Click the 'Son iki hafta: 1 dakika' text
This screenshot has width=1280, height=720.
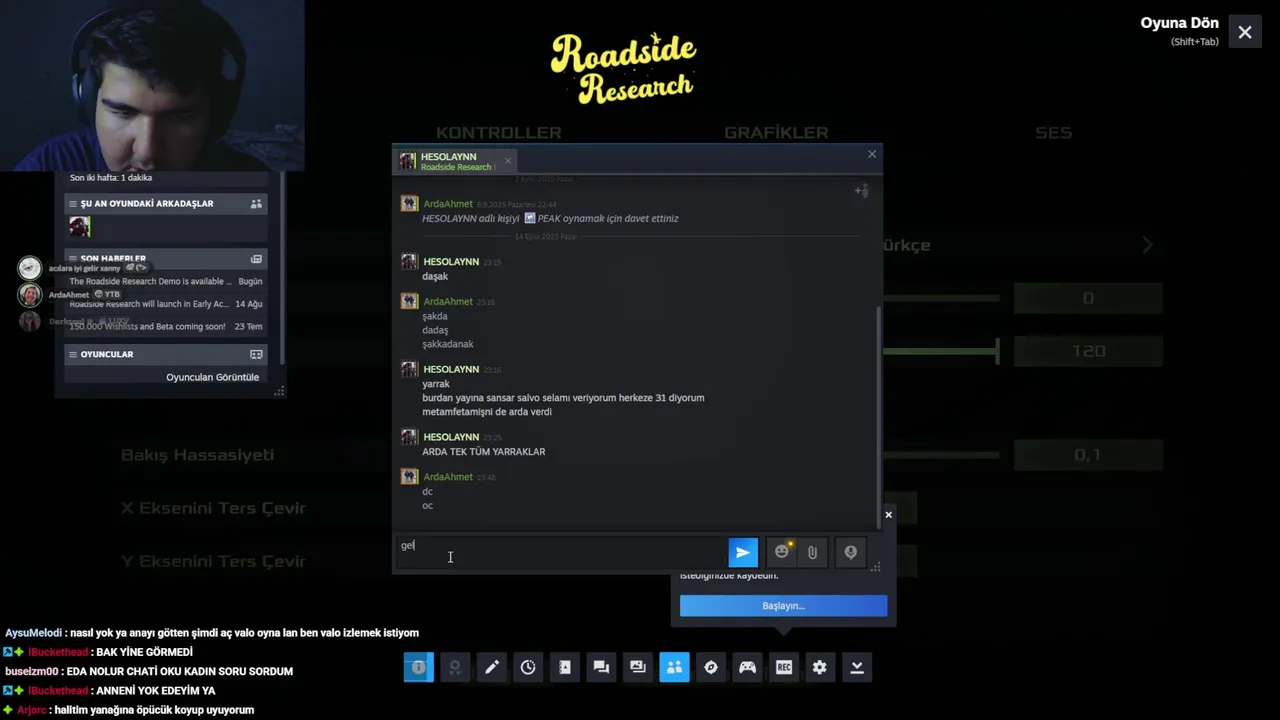(x=111, y=178)
